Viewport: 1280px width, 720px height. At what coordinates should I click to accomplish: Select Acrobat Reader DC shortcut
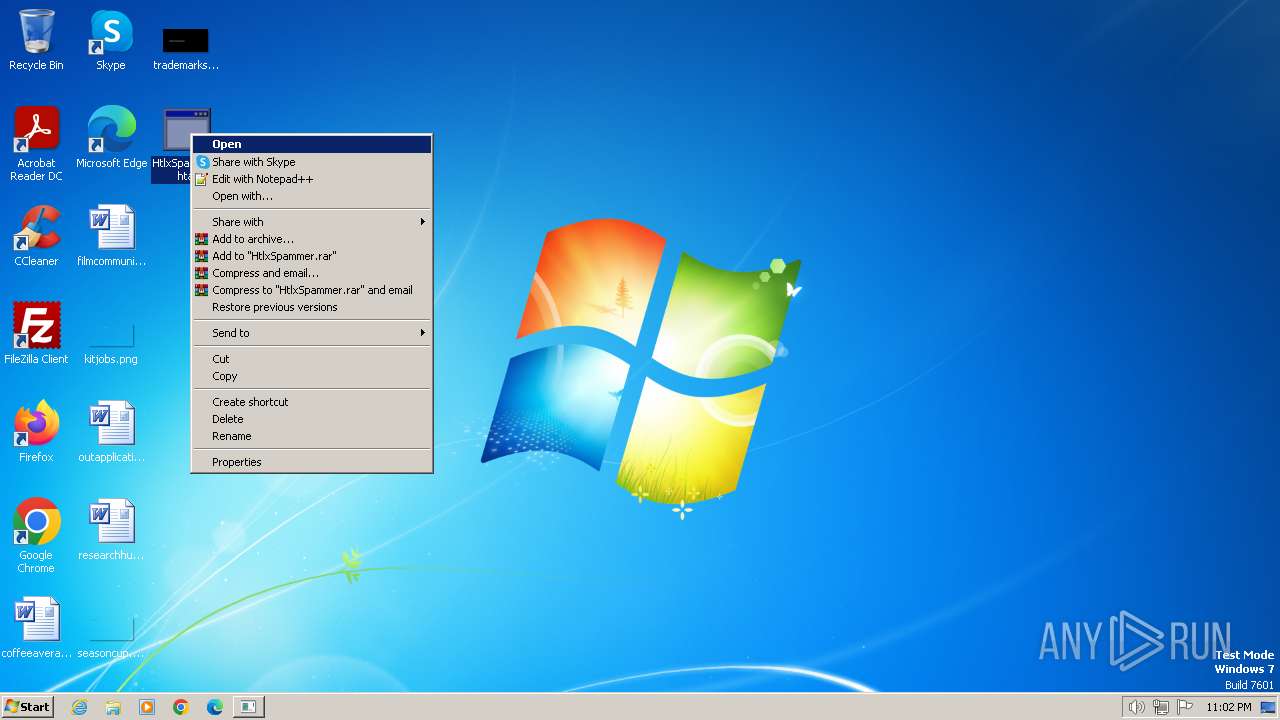pyautogui.click(x=36, y=144)
